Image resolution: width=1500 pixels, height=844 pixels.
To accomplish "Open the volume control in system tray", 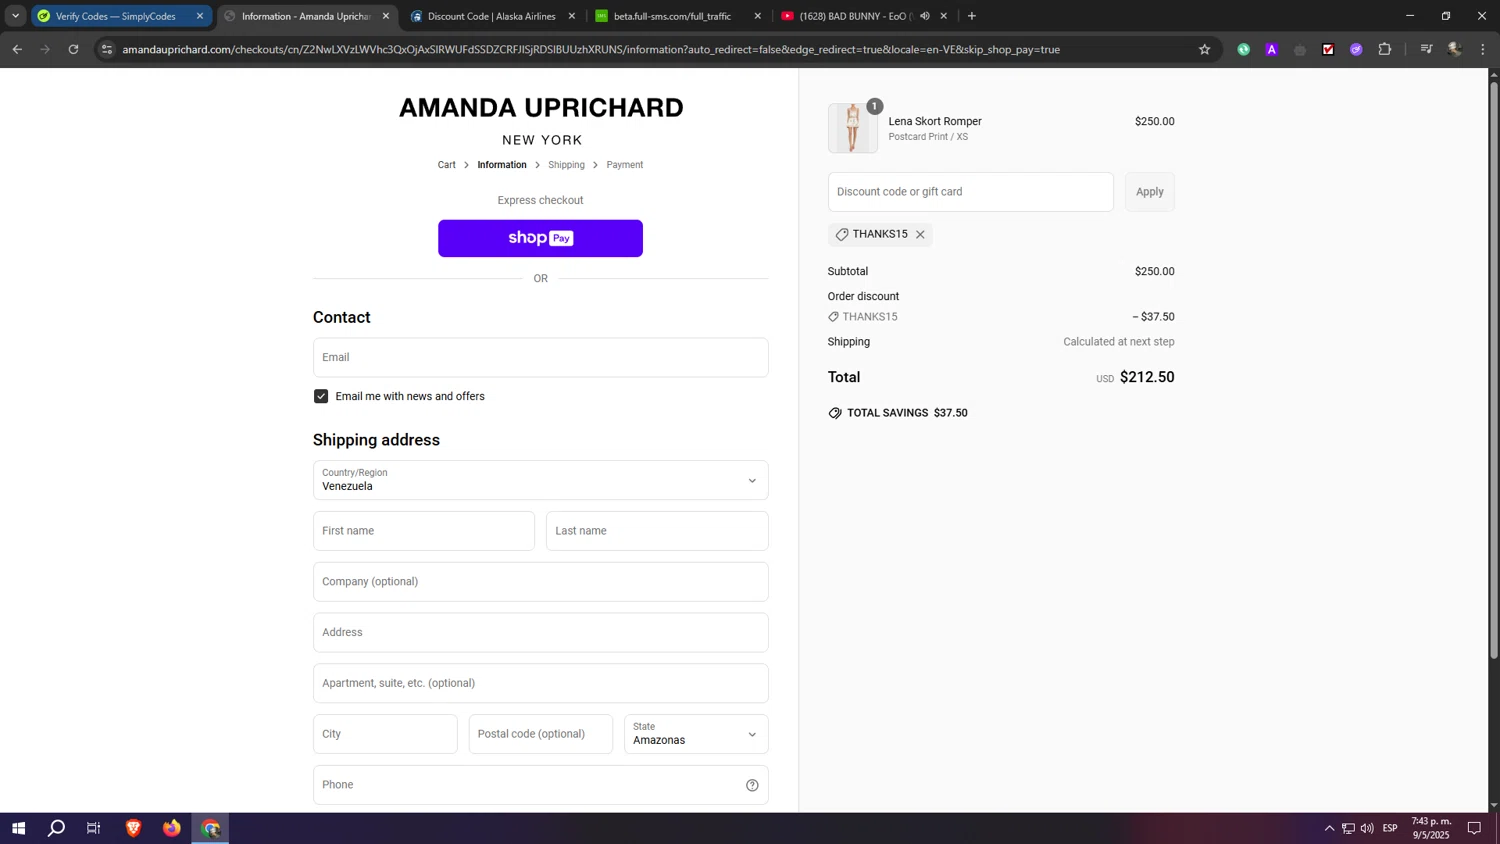I will 1367,828.
